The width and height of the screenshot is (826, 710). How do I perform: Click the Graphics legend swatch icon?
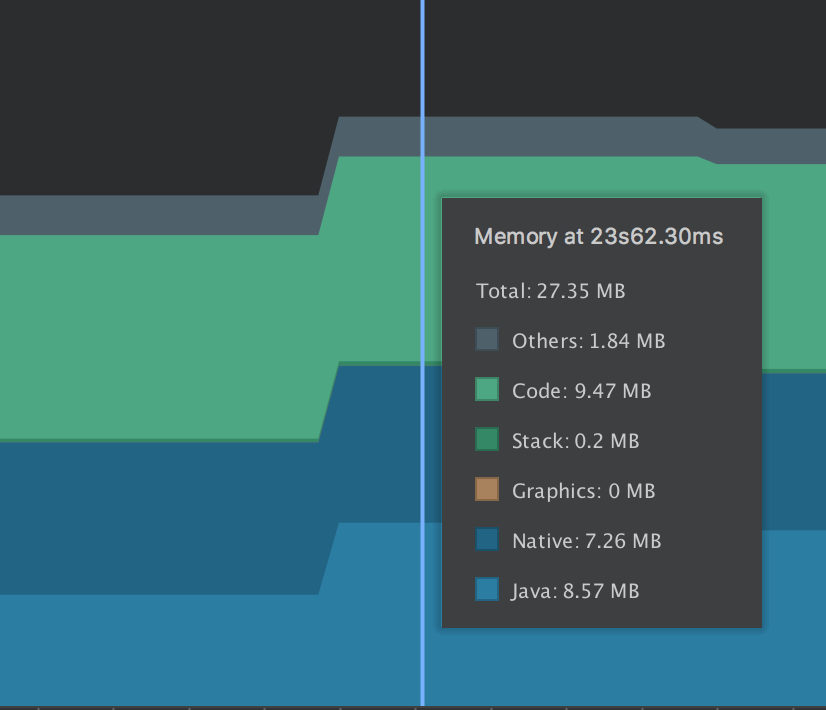pyautogui.click(x=487, y=489)
